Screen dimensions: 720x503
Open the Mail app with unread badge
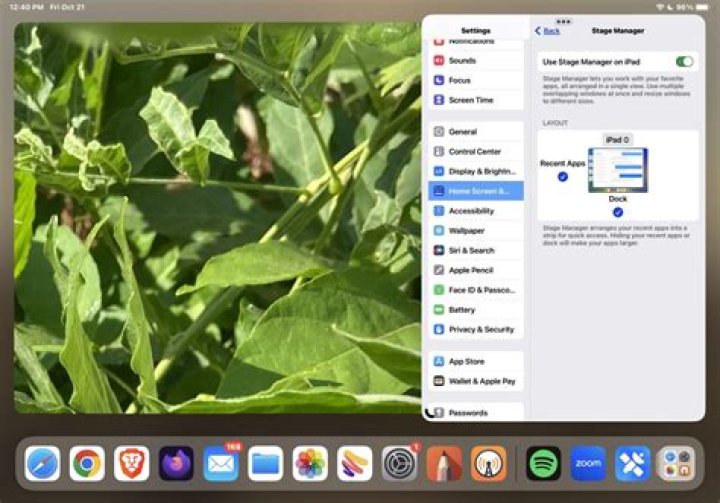point(221,463)
